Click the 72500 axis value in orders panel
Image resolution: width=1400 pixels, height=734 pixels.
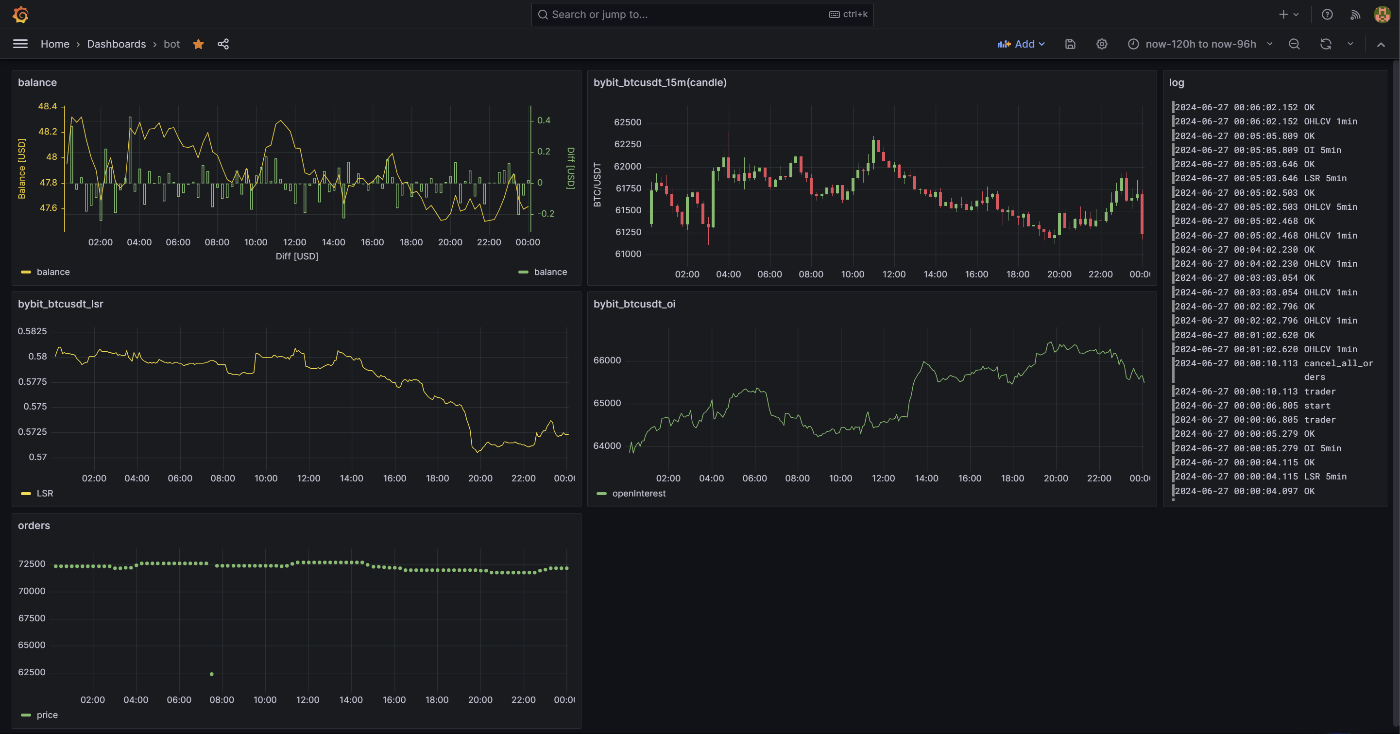(x=33, y=564)
